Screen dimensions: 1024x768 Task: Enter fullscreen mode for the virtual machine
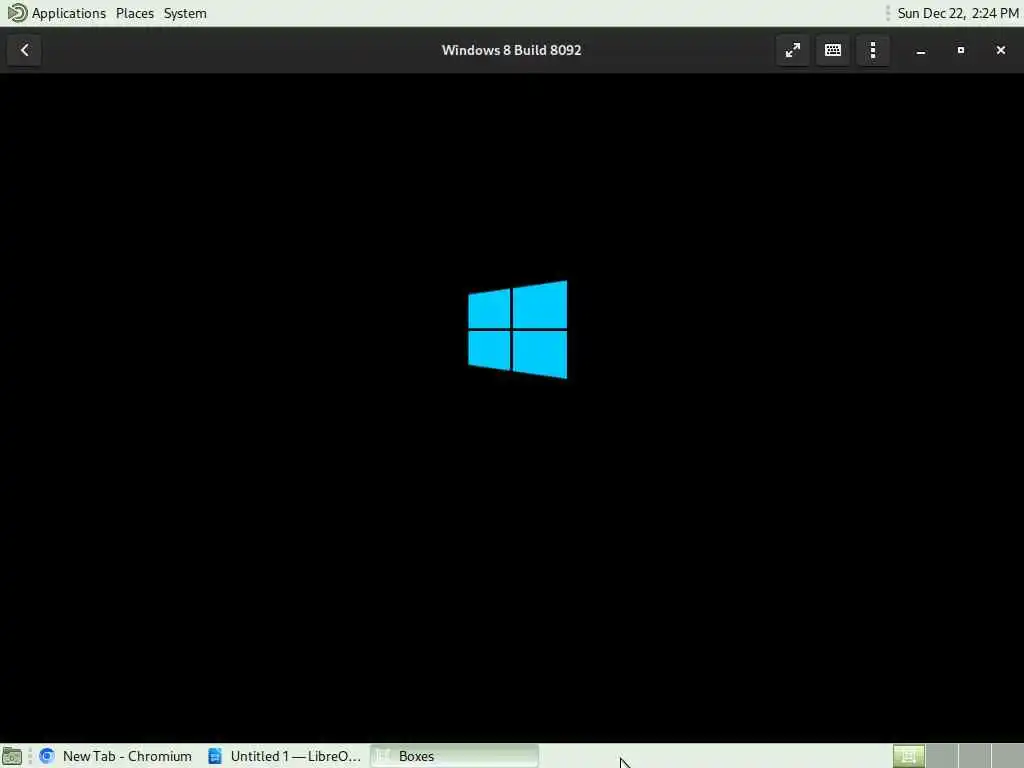click(x=793, y=50)
